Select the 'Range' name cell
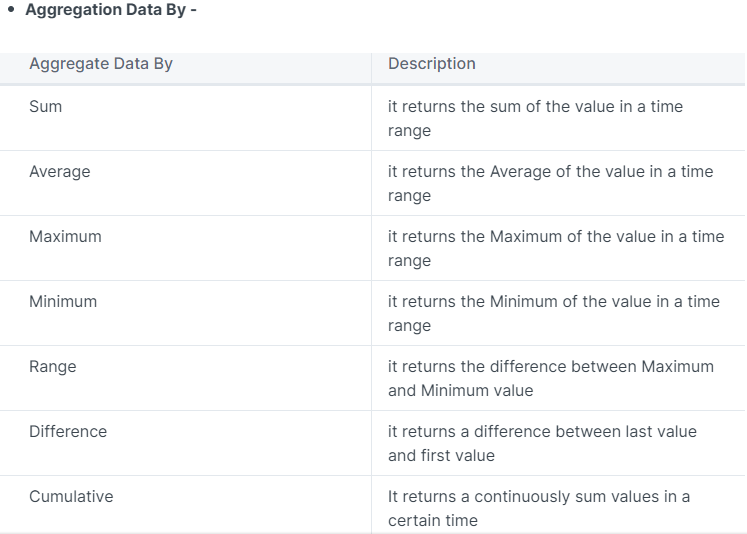 (53, 367)
